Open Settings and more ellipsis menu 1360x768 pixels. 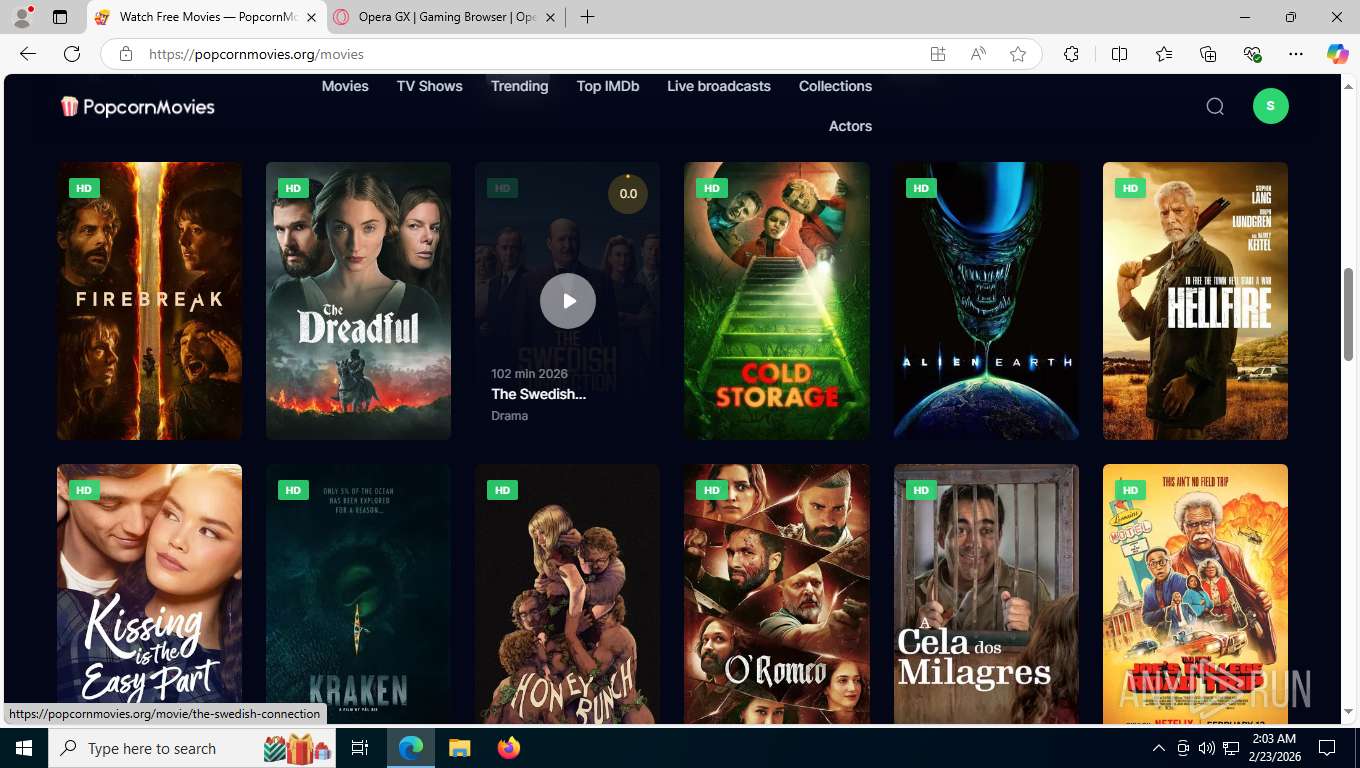1296,54
